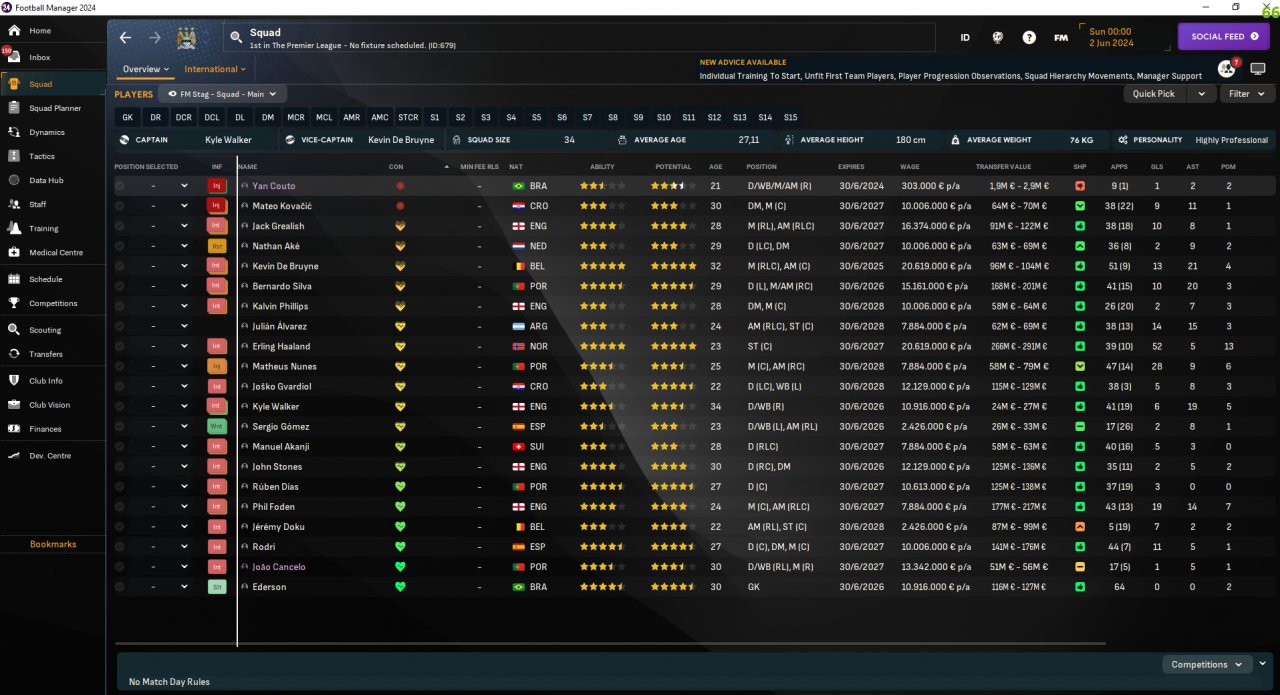Open Dev. Centre in sidebar

coord(49,455)
